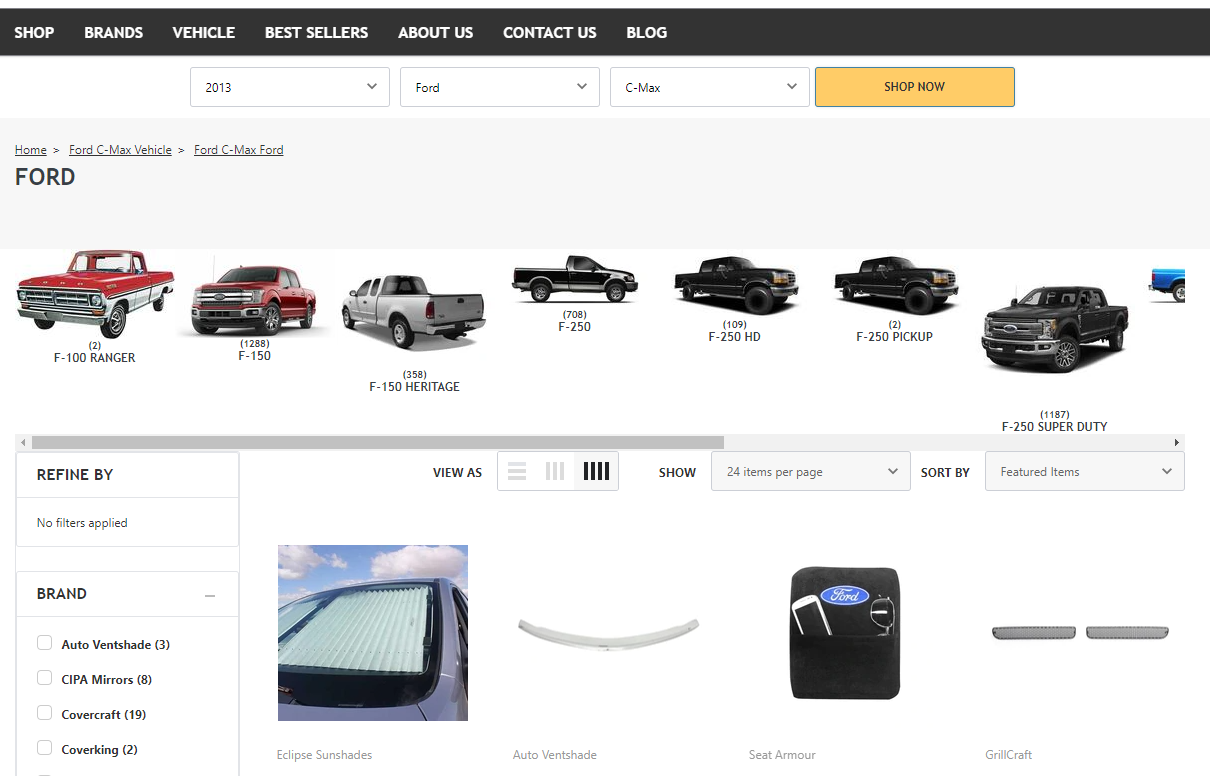1210x776 pixels.
Task: Tick the Coverking brand checkbox
Action: click(45, 748)
